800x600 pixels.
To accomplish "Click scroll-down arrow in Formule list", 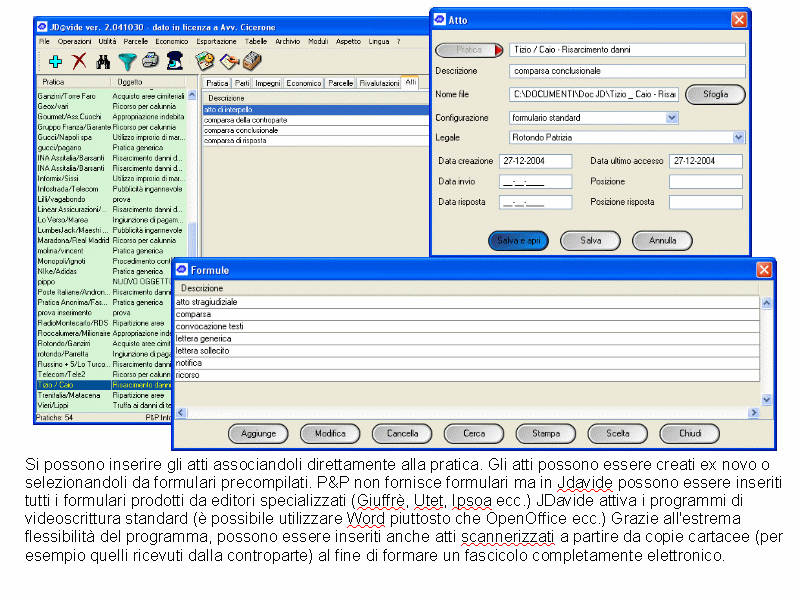I will pos(766,399).
